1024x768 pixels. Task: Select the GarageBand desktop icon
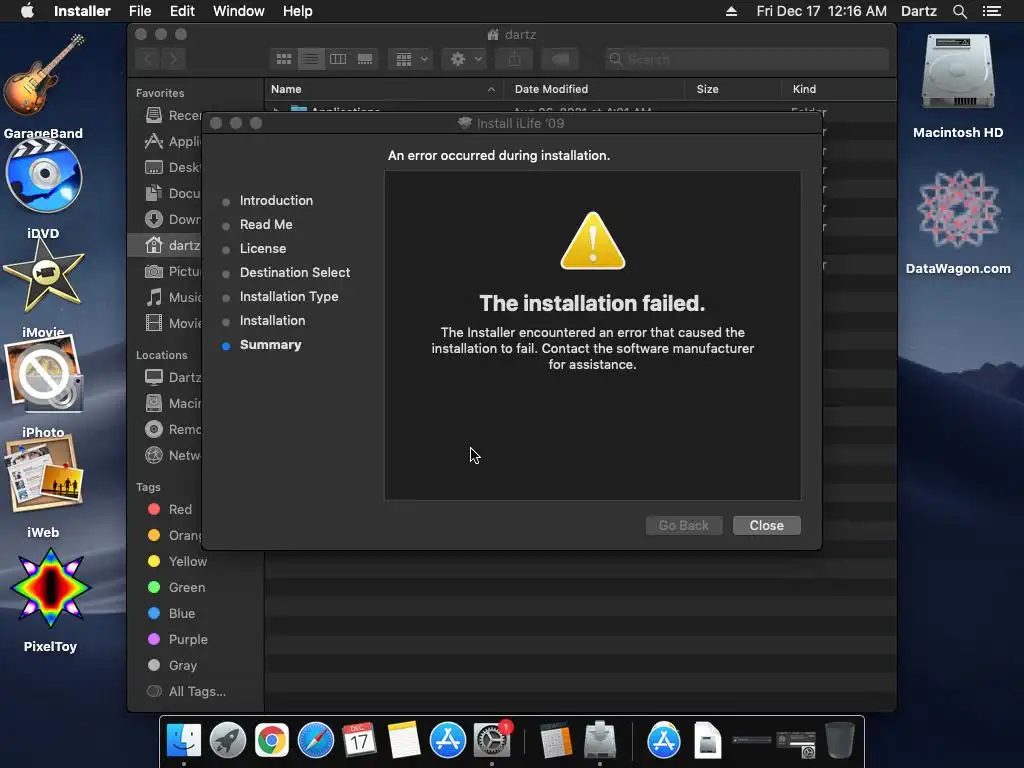tap(43, 87)
